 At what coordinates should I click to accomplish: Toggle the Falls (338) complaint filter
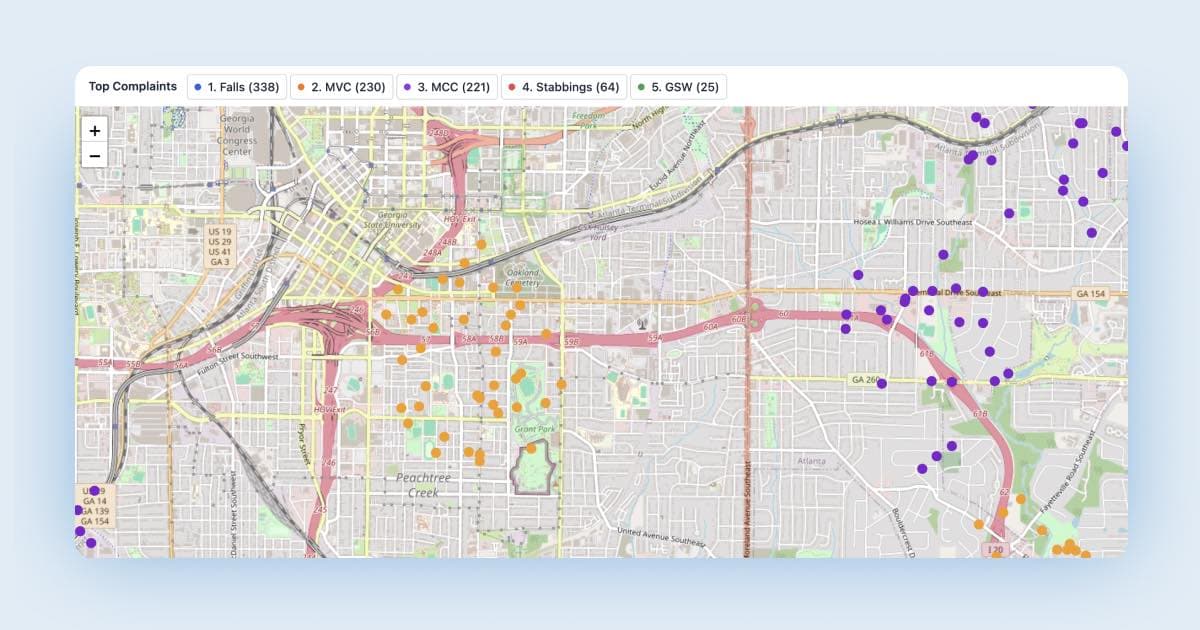[x=238, y=87]
